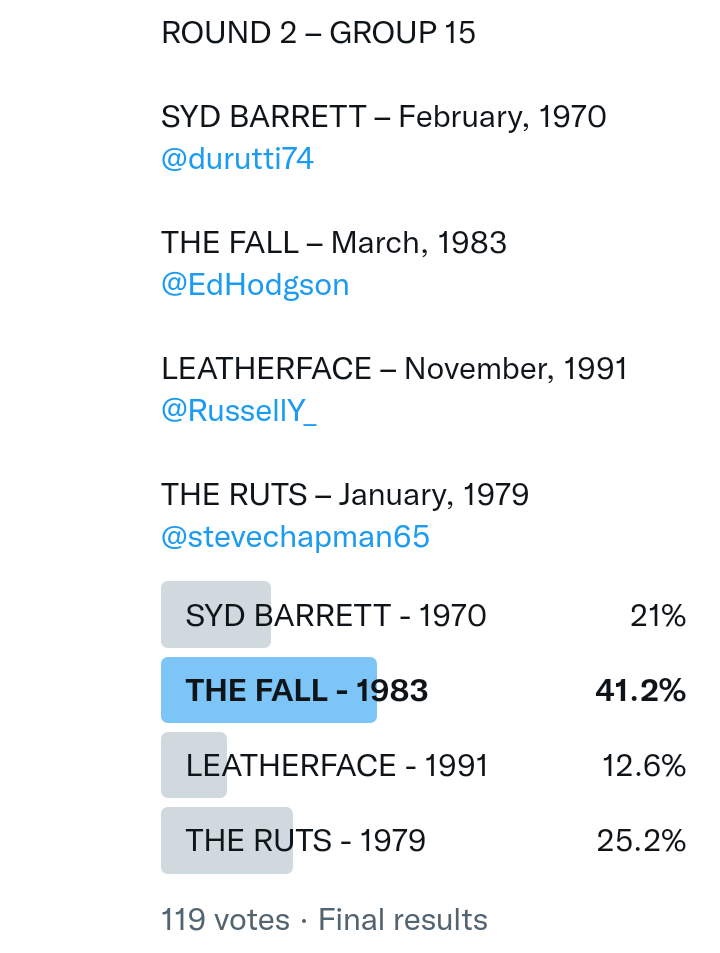Viewport: 720px width, 953px height.
Task: Select THE FALL - 1983 poll option label
Action: [307, 690]
